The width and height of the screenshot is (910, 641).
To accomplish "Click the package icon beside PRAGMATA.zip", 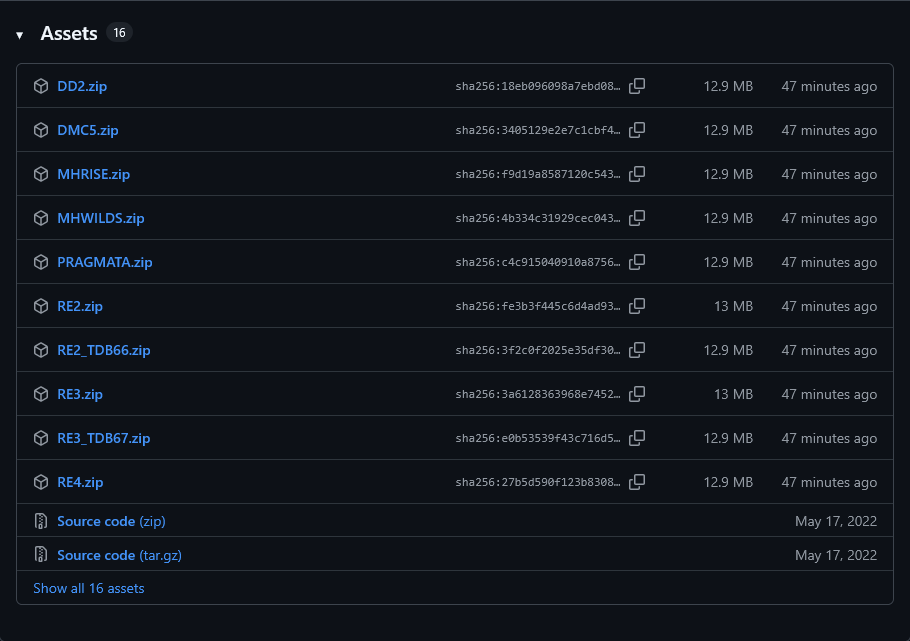I will click(41, 262).
